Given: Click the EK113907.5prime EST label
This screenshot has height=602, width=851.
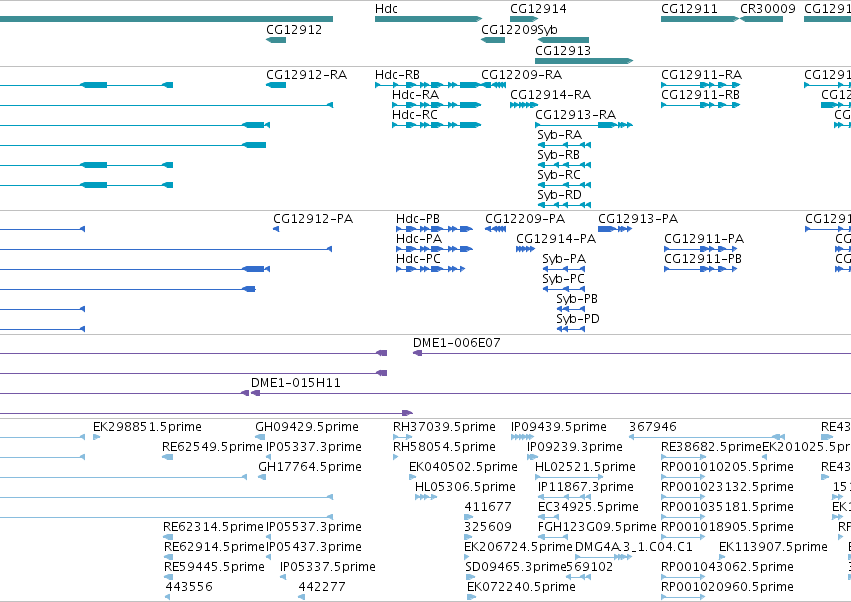Looking at the screenshot, I should tap(773, 548).
